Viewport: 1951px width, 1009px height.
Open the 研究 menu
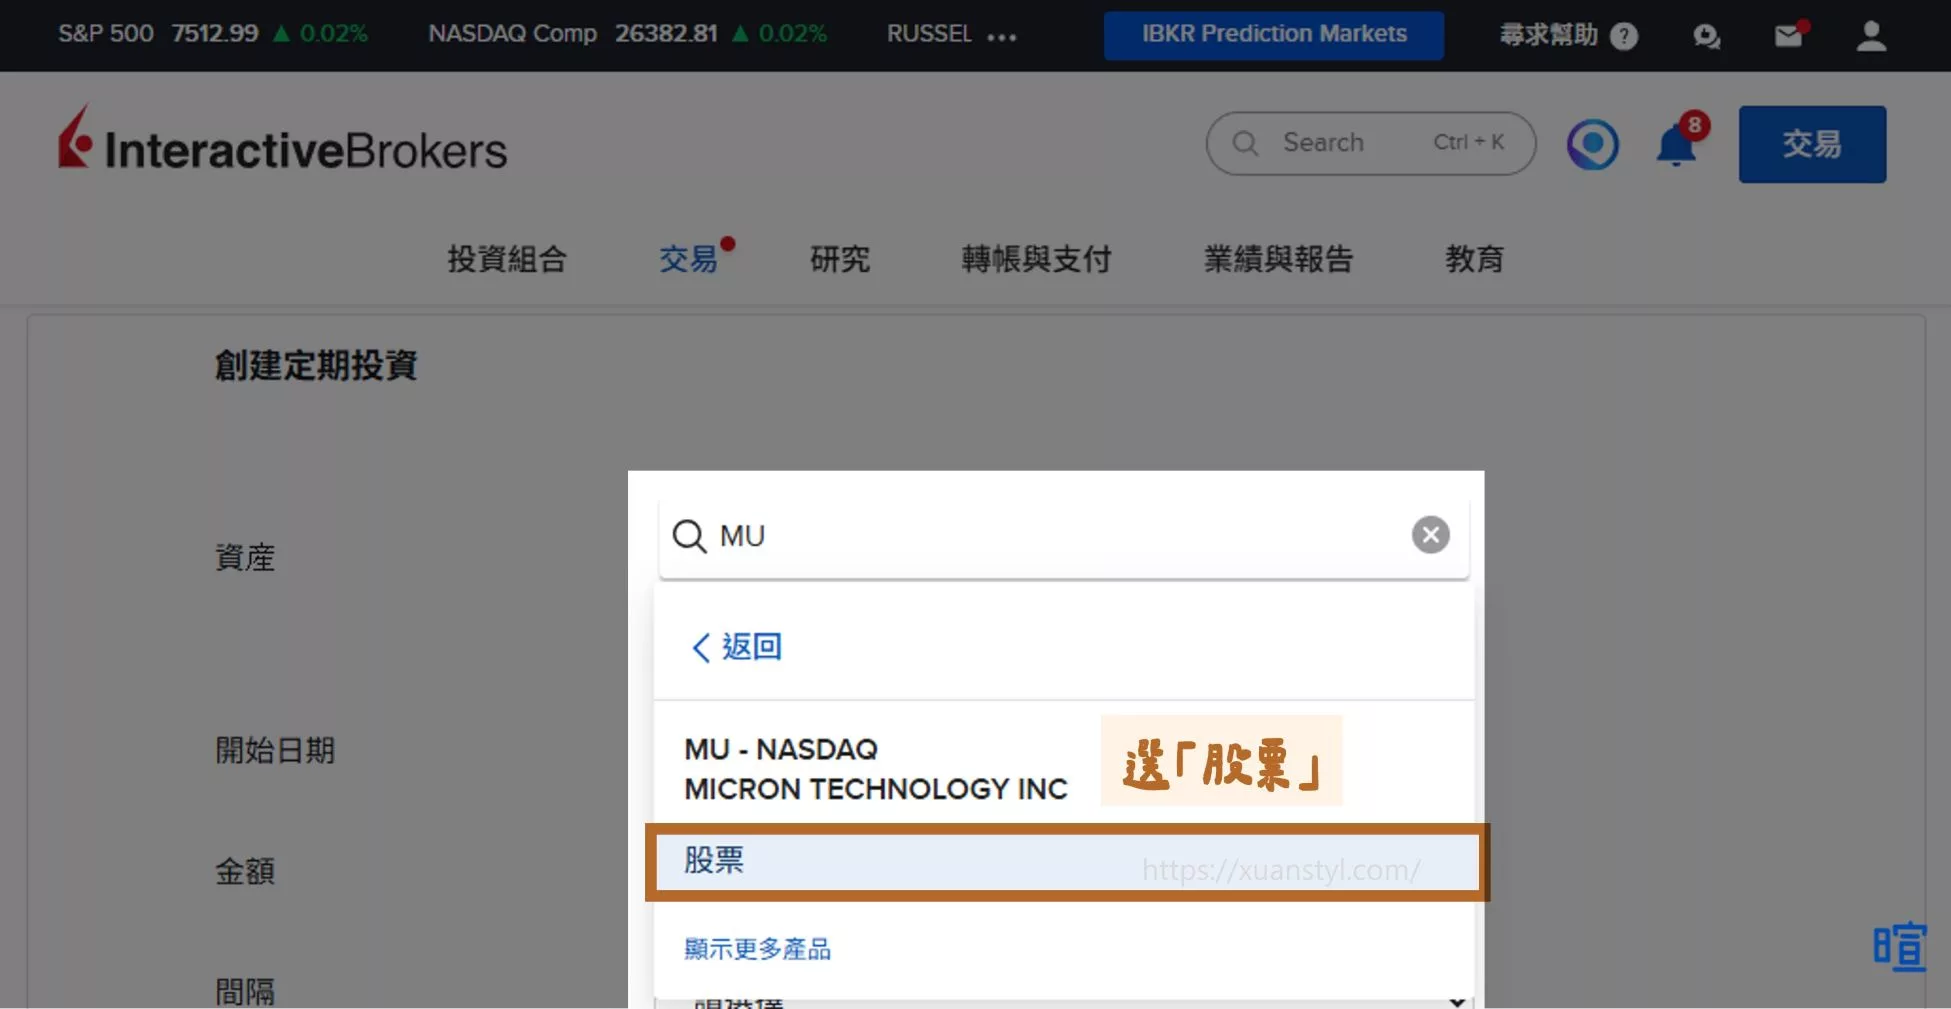[x=840, y=259]
